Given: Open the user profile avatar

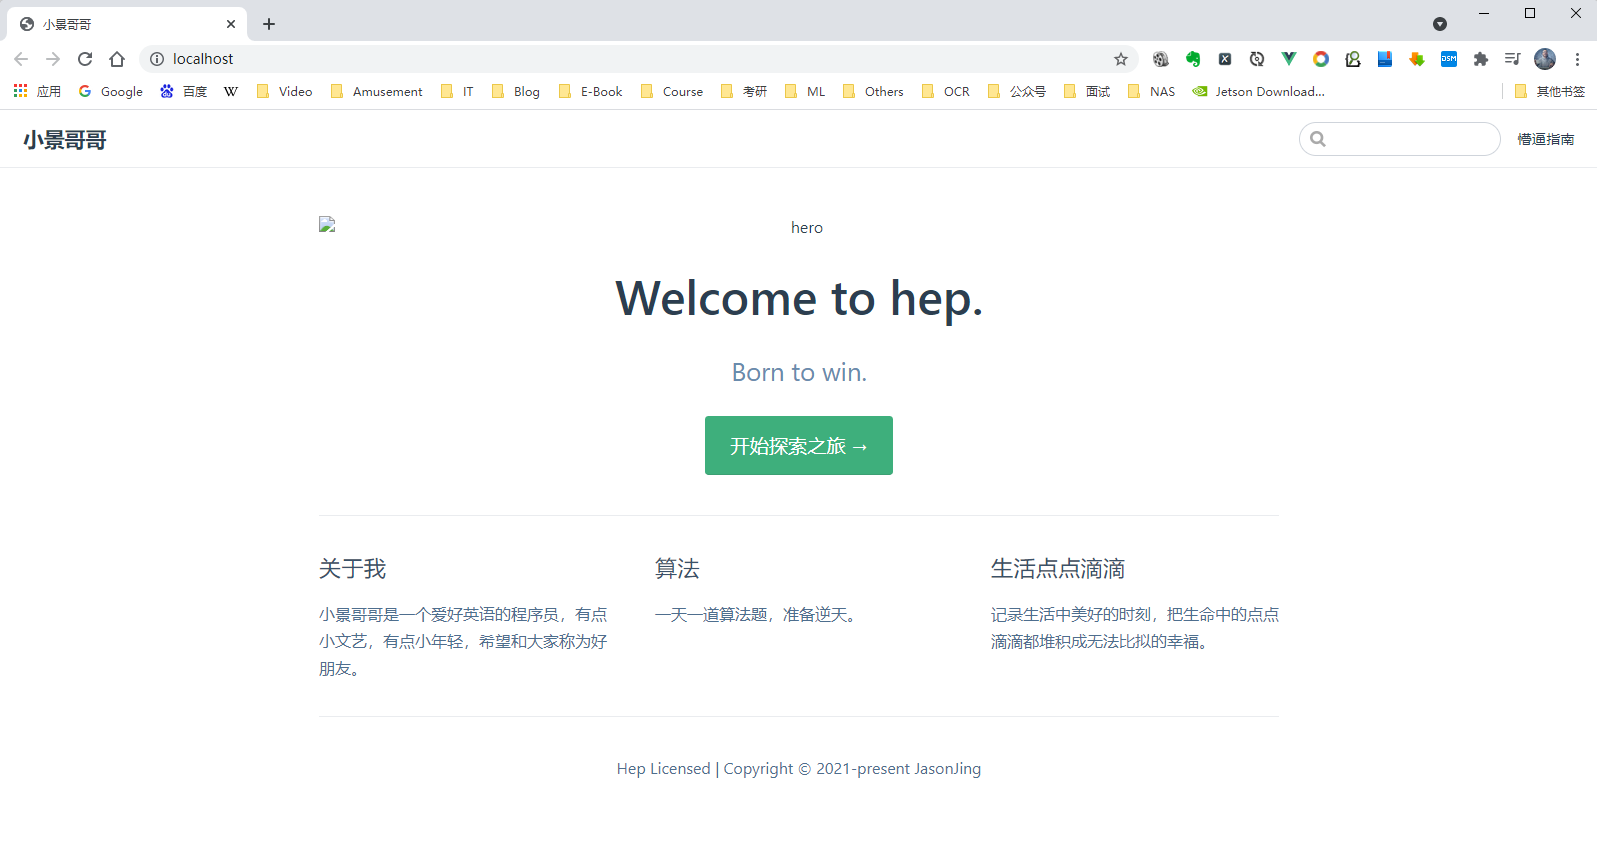Looking at the screenshot, I should pyautogui.click(x=1545, y=59).
